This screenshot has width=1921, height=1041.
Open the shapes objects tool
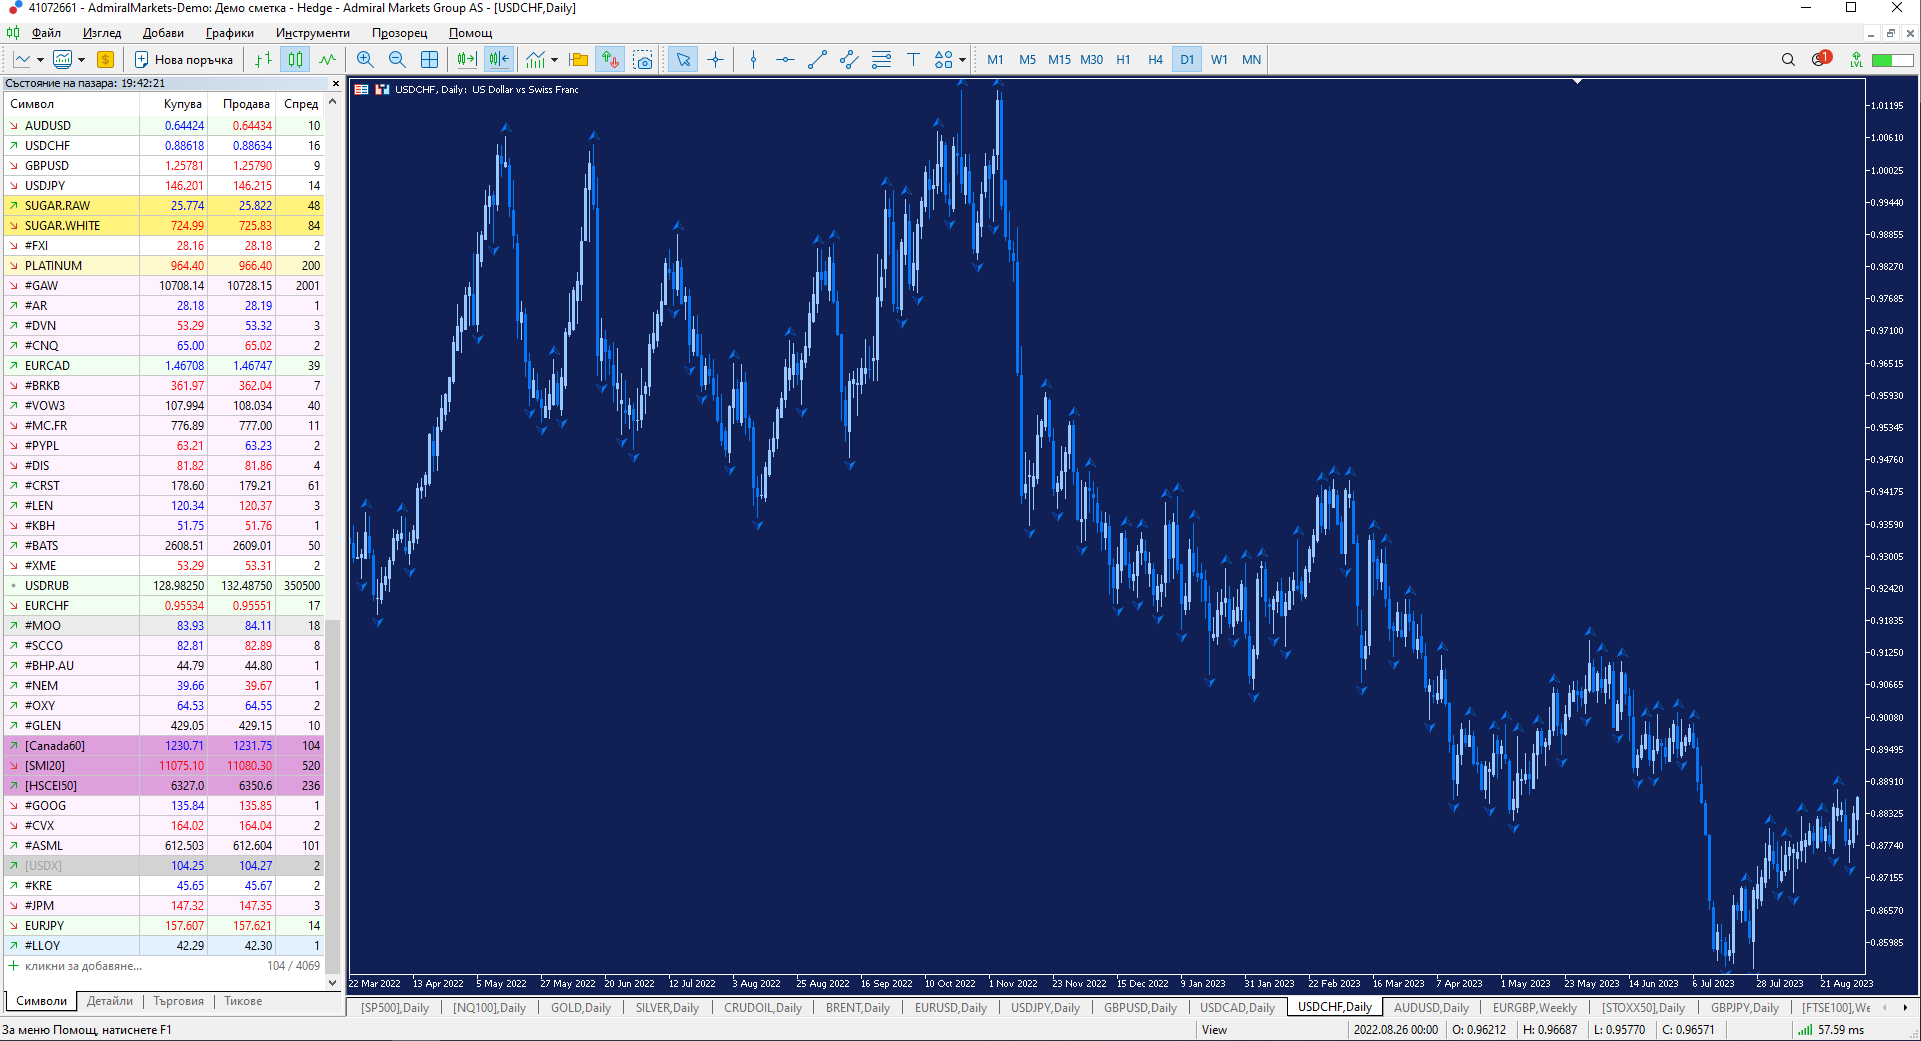tap(944, 60)
